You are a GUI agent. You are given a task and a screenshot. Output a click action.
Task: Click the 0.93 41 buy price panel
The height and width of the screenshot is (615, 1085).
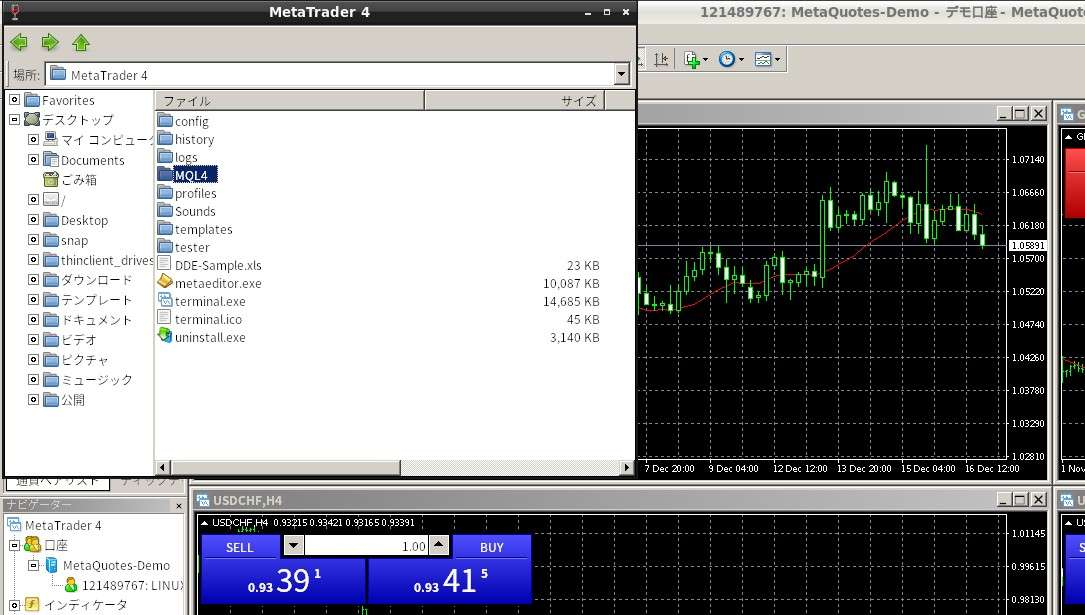click(x=450, y=581)
